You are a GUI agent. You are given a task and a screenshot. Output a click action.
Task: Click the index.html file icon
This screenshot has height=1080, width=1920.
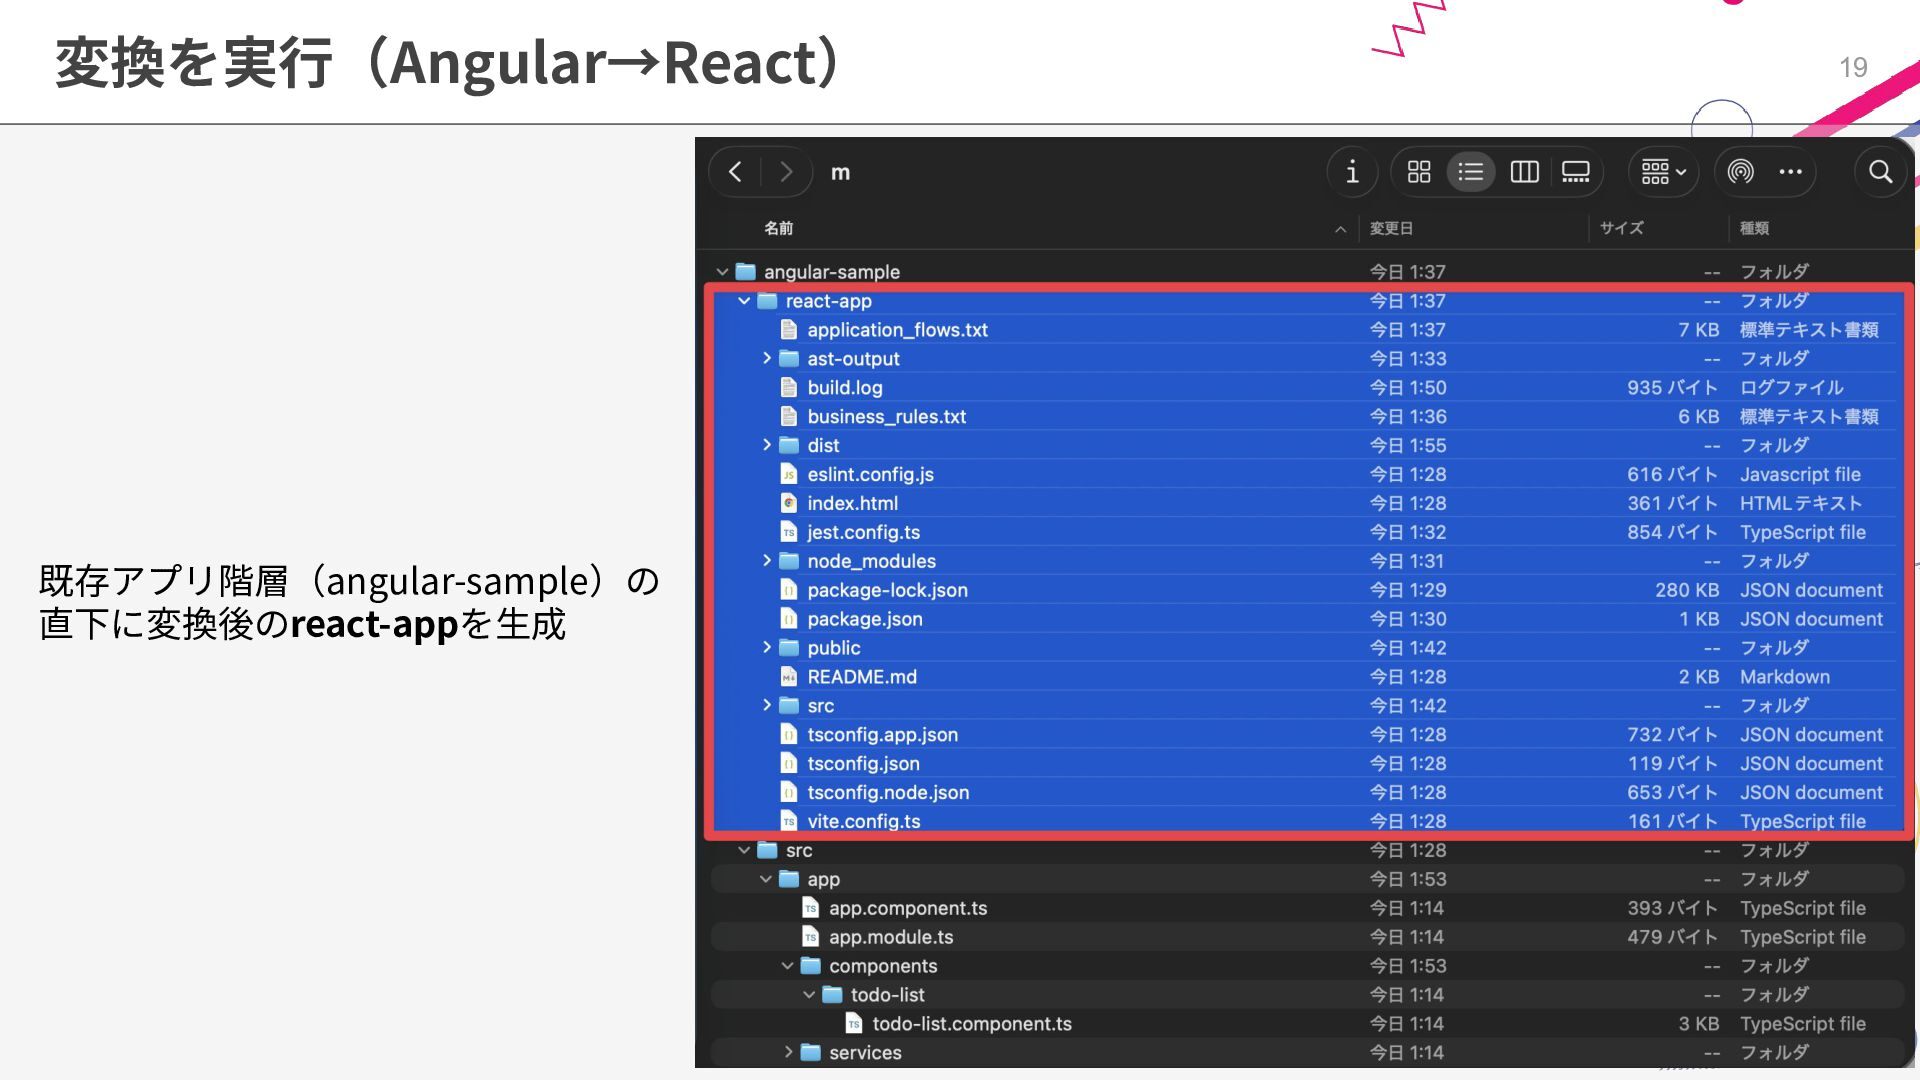click(x=789, y=503)
